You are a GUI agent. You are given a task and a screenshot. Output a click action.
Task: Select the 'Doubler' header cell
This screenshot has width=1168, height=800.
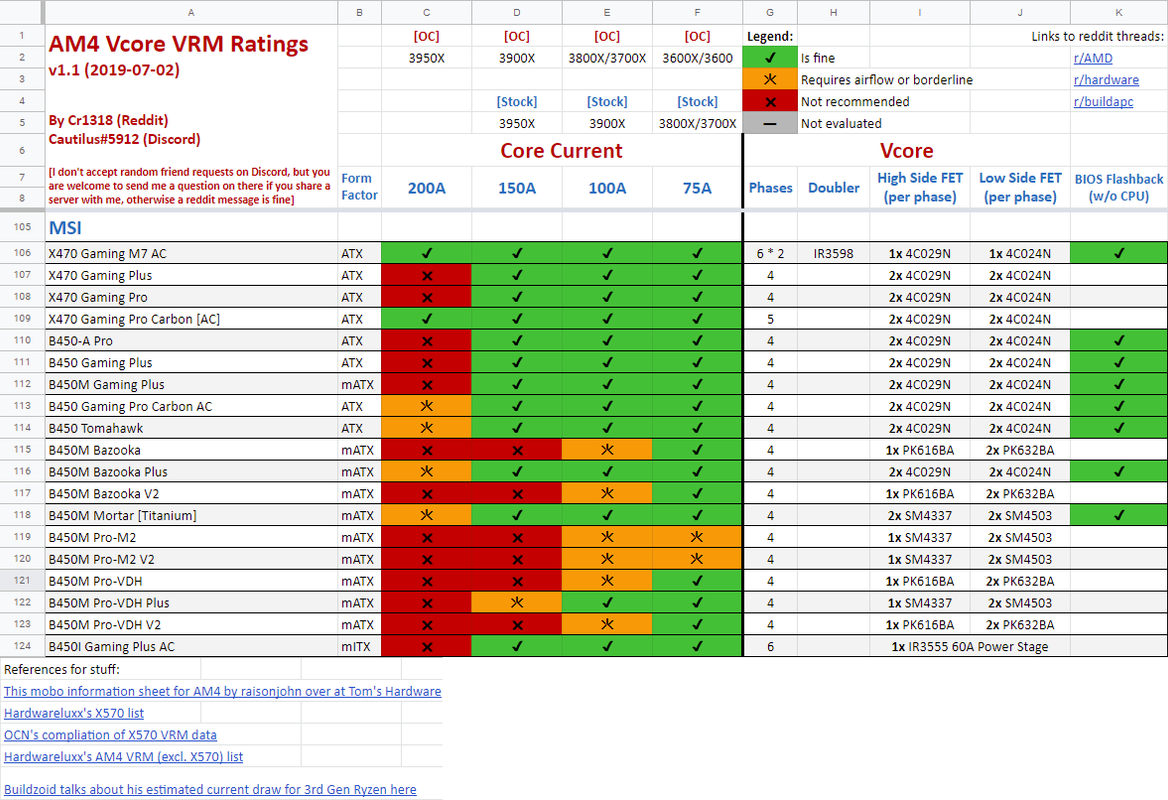pyautogui.click(x=834, y=188)
